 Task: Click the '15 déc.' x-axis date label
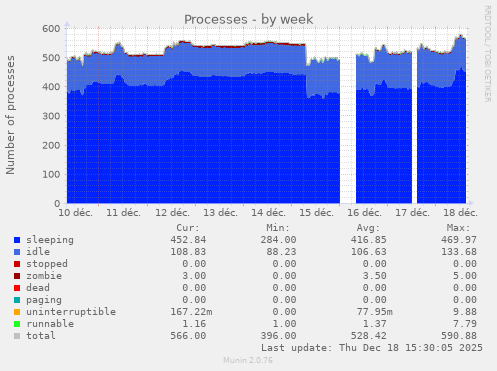click(316, 213)
